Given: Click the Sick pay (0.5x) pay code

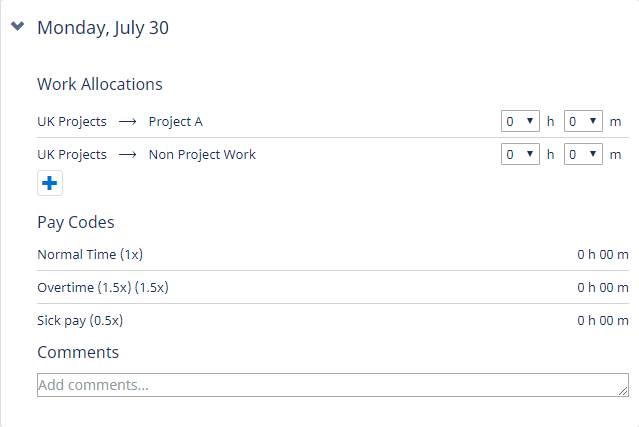Looking at the screenshot, I should [80, 321].
